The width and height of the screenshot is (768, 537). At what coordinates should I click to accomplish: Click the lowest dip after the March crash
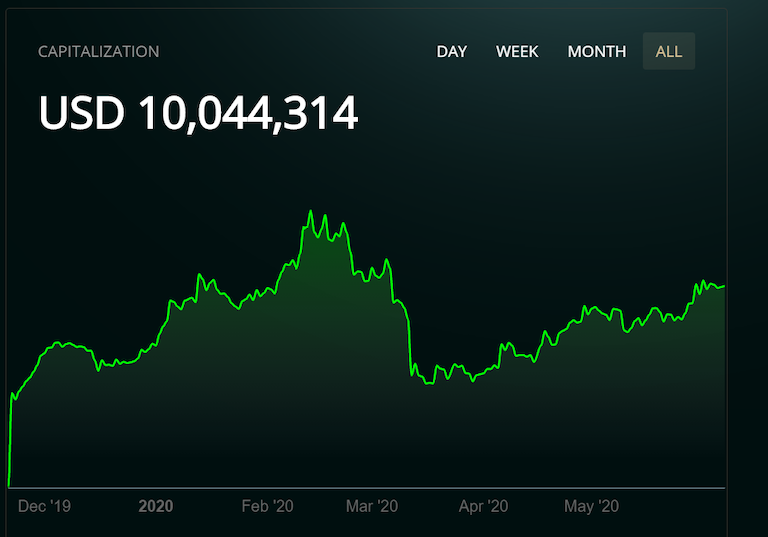[x=429, y=383]
